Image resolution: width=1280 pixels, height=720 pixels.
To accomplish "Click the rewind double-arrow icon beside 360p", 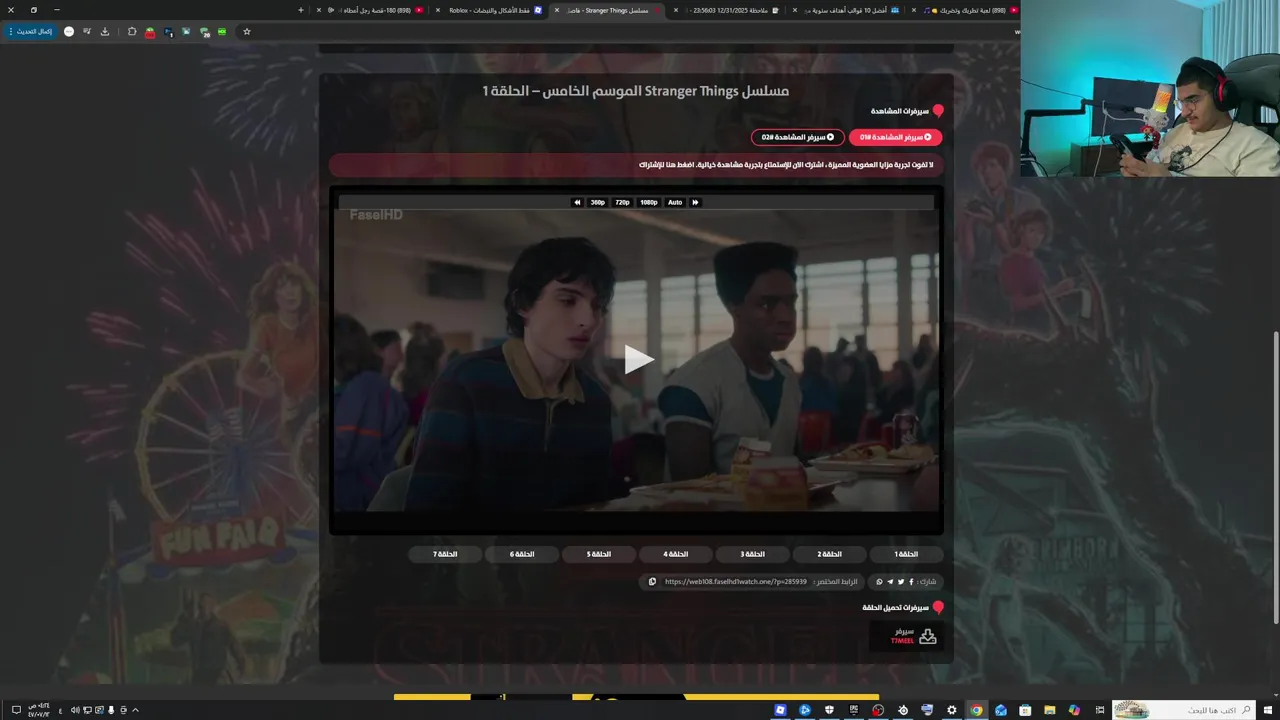I will click(x=577, y=202).
